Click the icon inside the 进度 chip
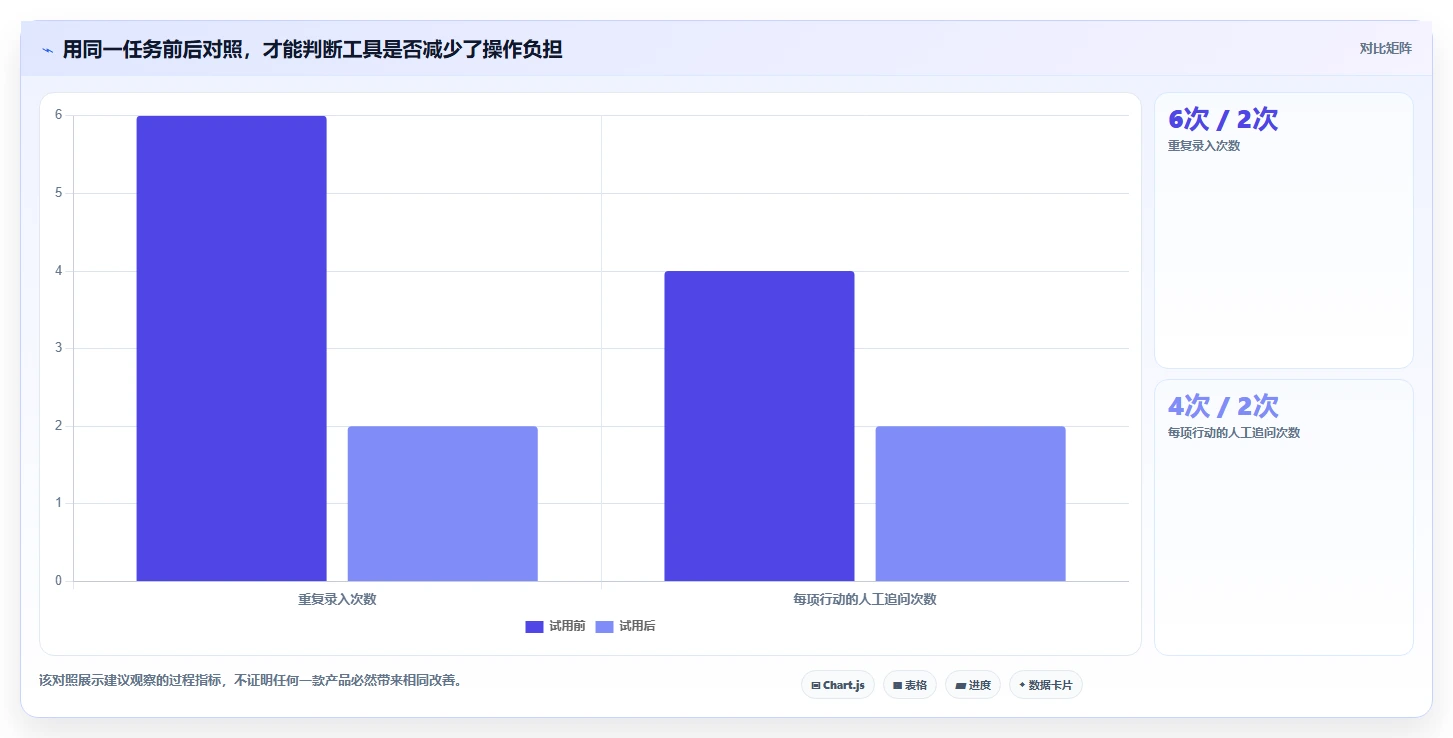 pos(960,686)
